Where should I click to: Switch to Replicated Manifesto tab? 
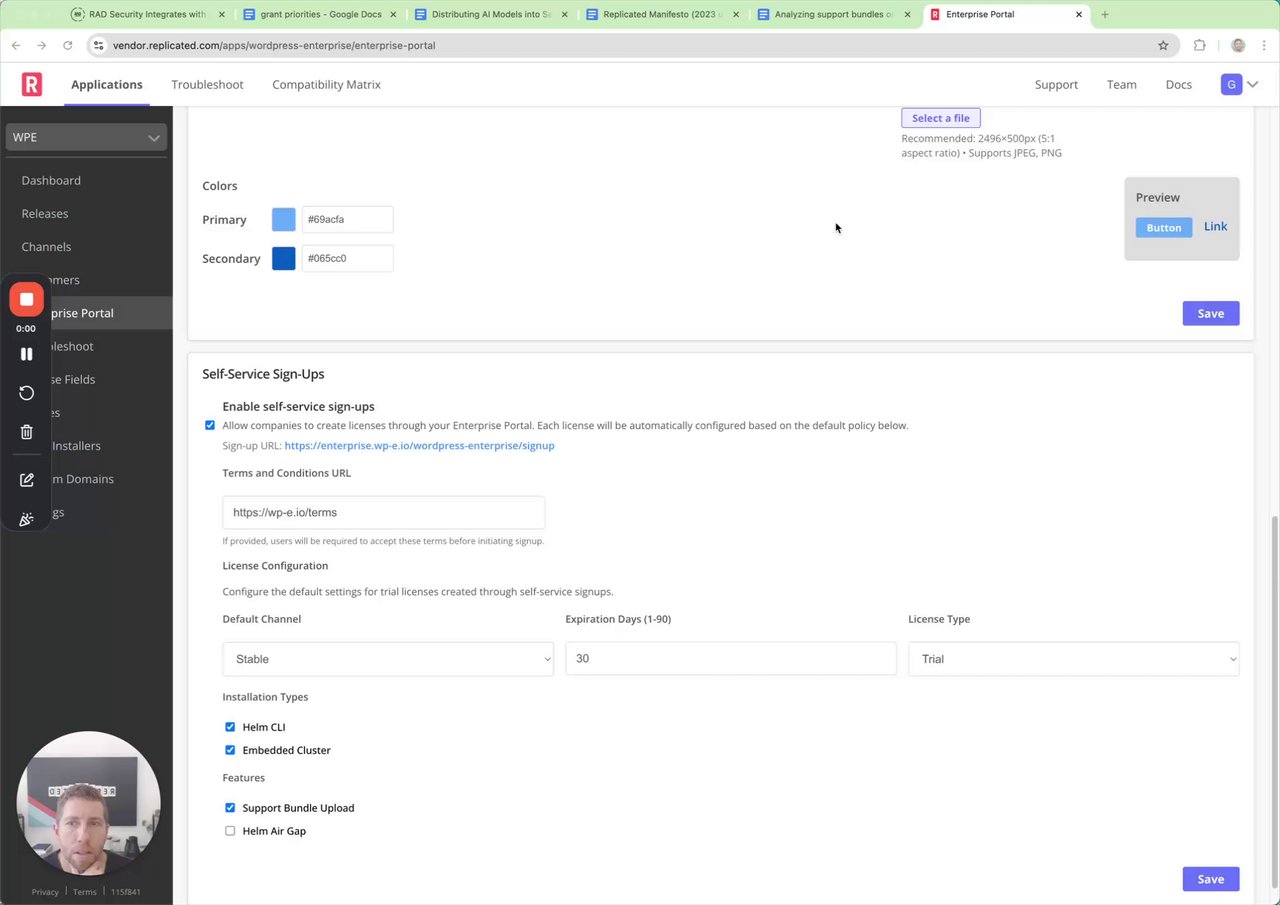[664, 15]
